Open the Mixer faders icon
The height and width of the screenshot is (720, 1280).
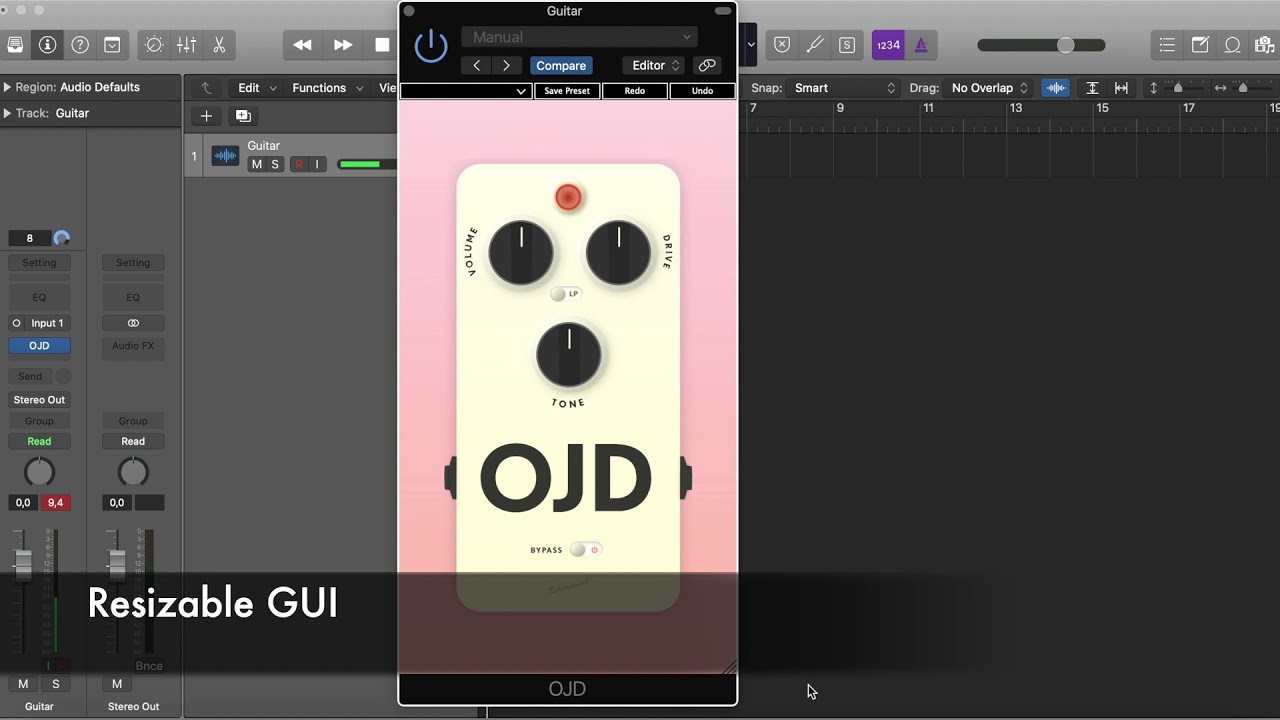pyautogui.click(x=186, y=45)
